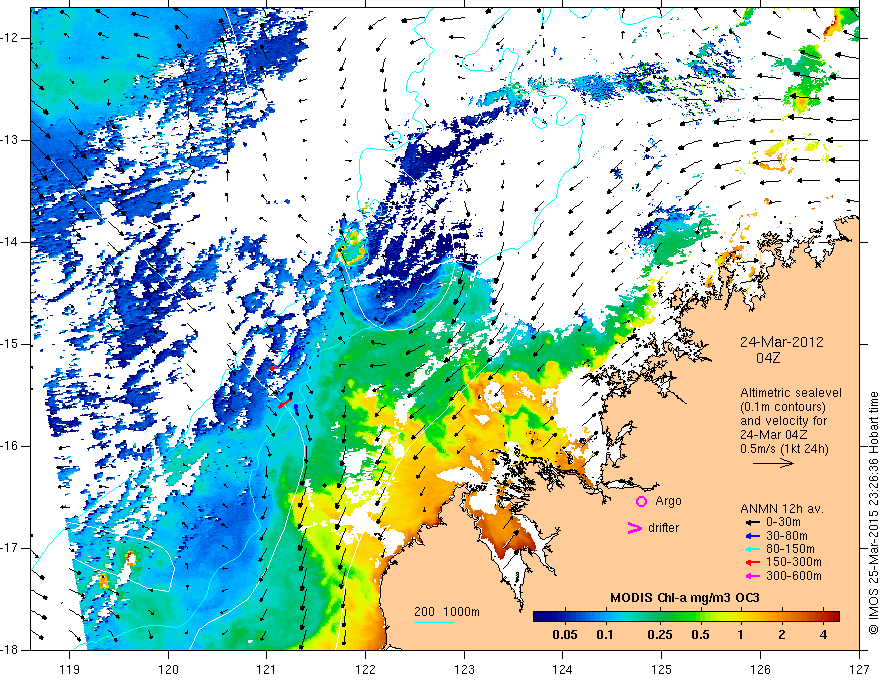
Task: Click the '200 1000m' contour depth label
Action: [447, 612]
